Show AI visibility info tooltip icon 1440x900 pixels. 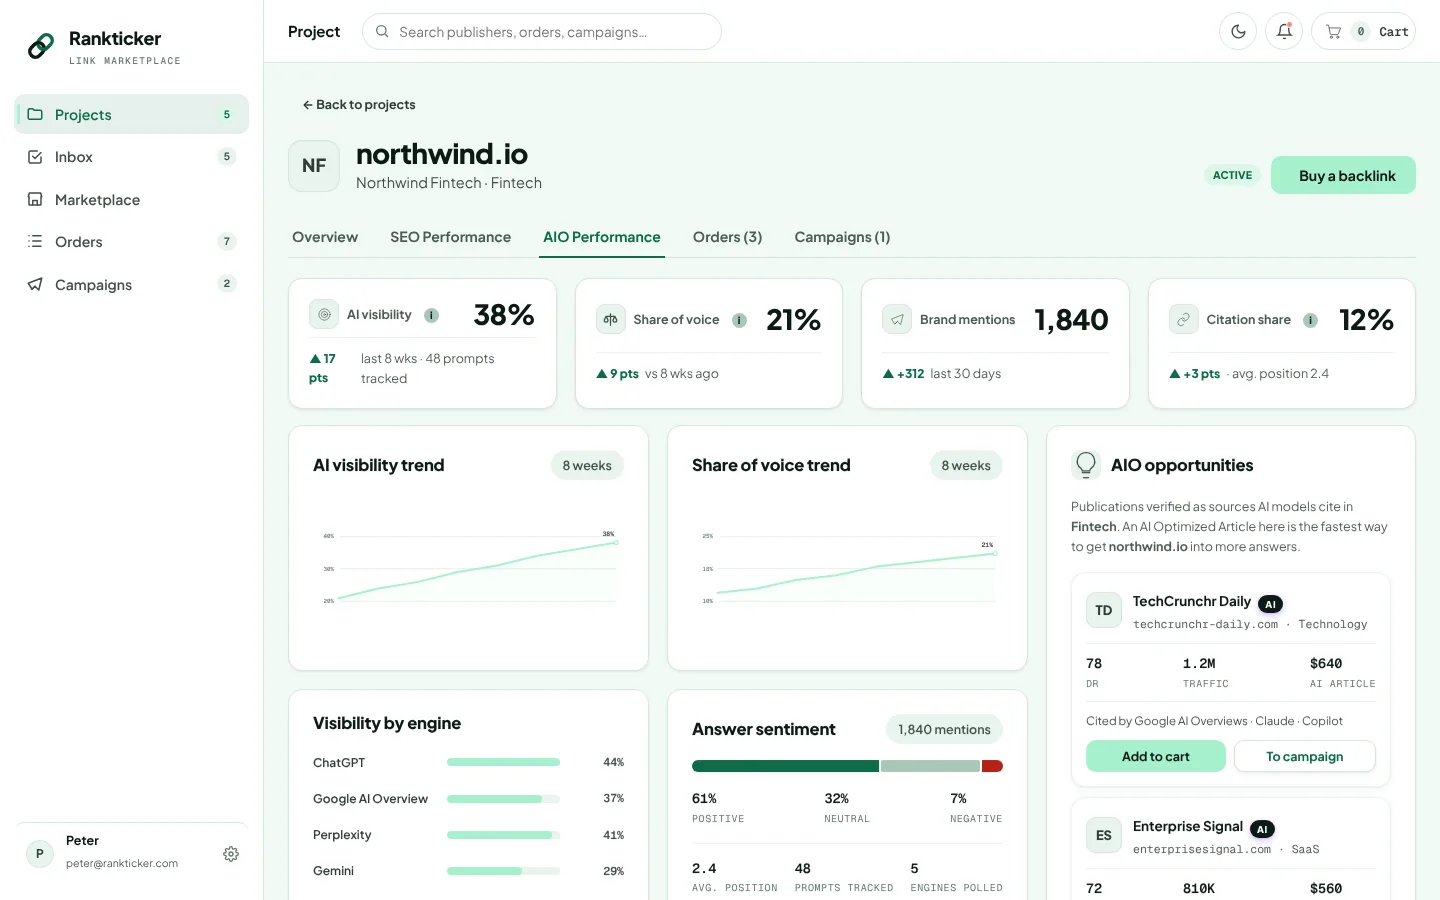pos(432,315)
